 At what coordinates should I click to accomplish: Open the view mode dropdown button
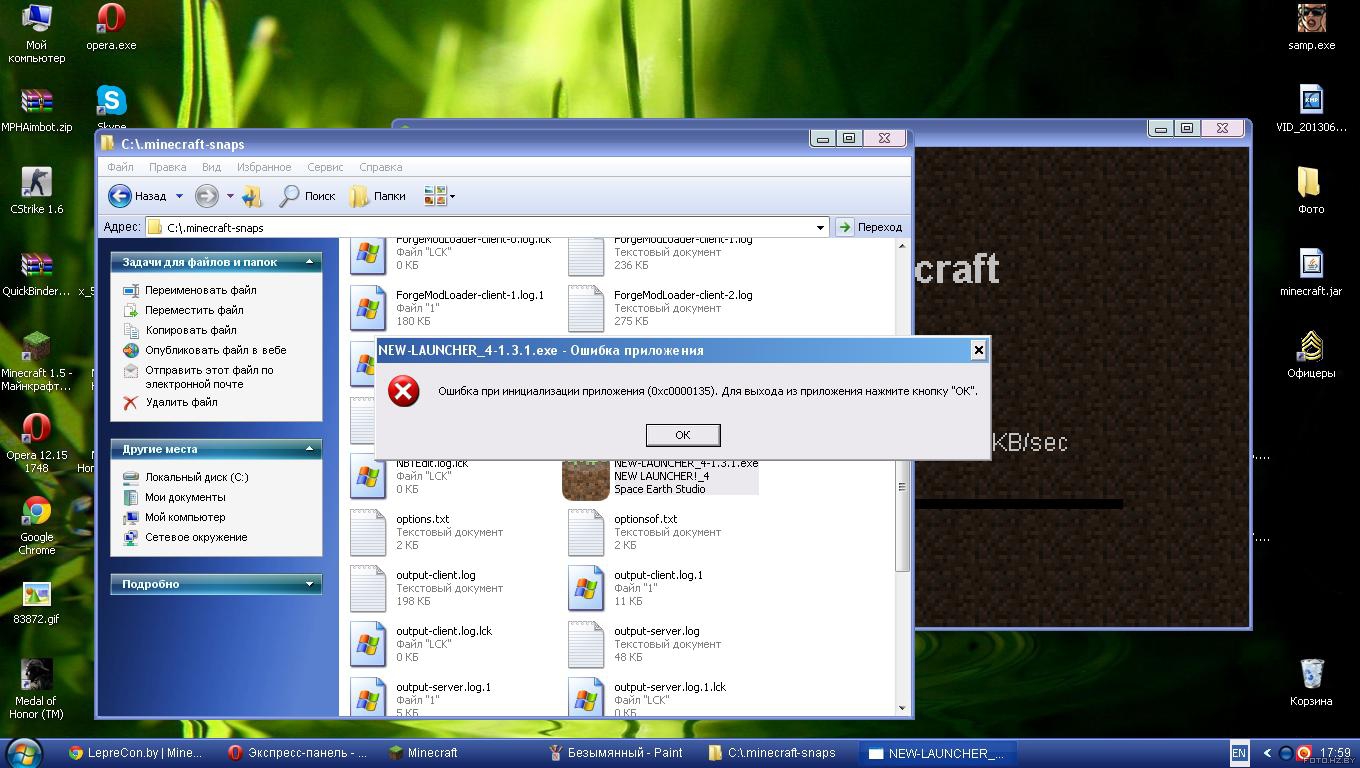(x=439, y=196)
